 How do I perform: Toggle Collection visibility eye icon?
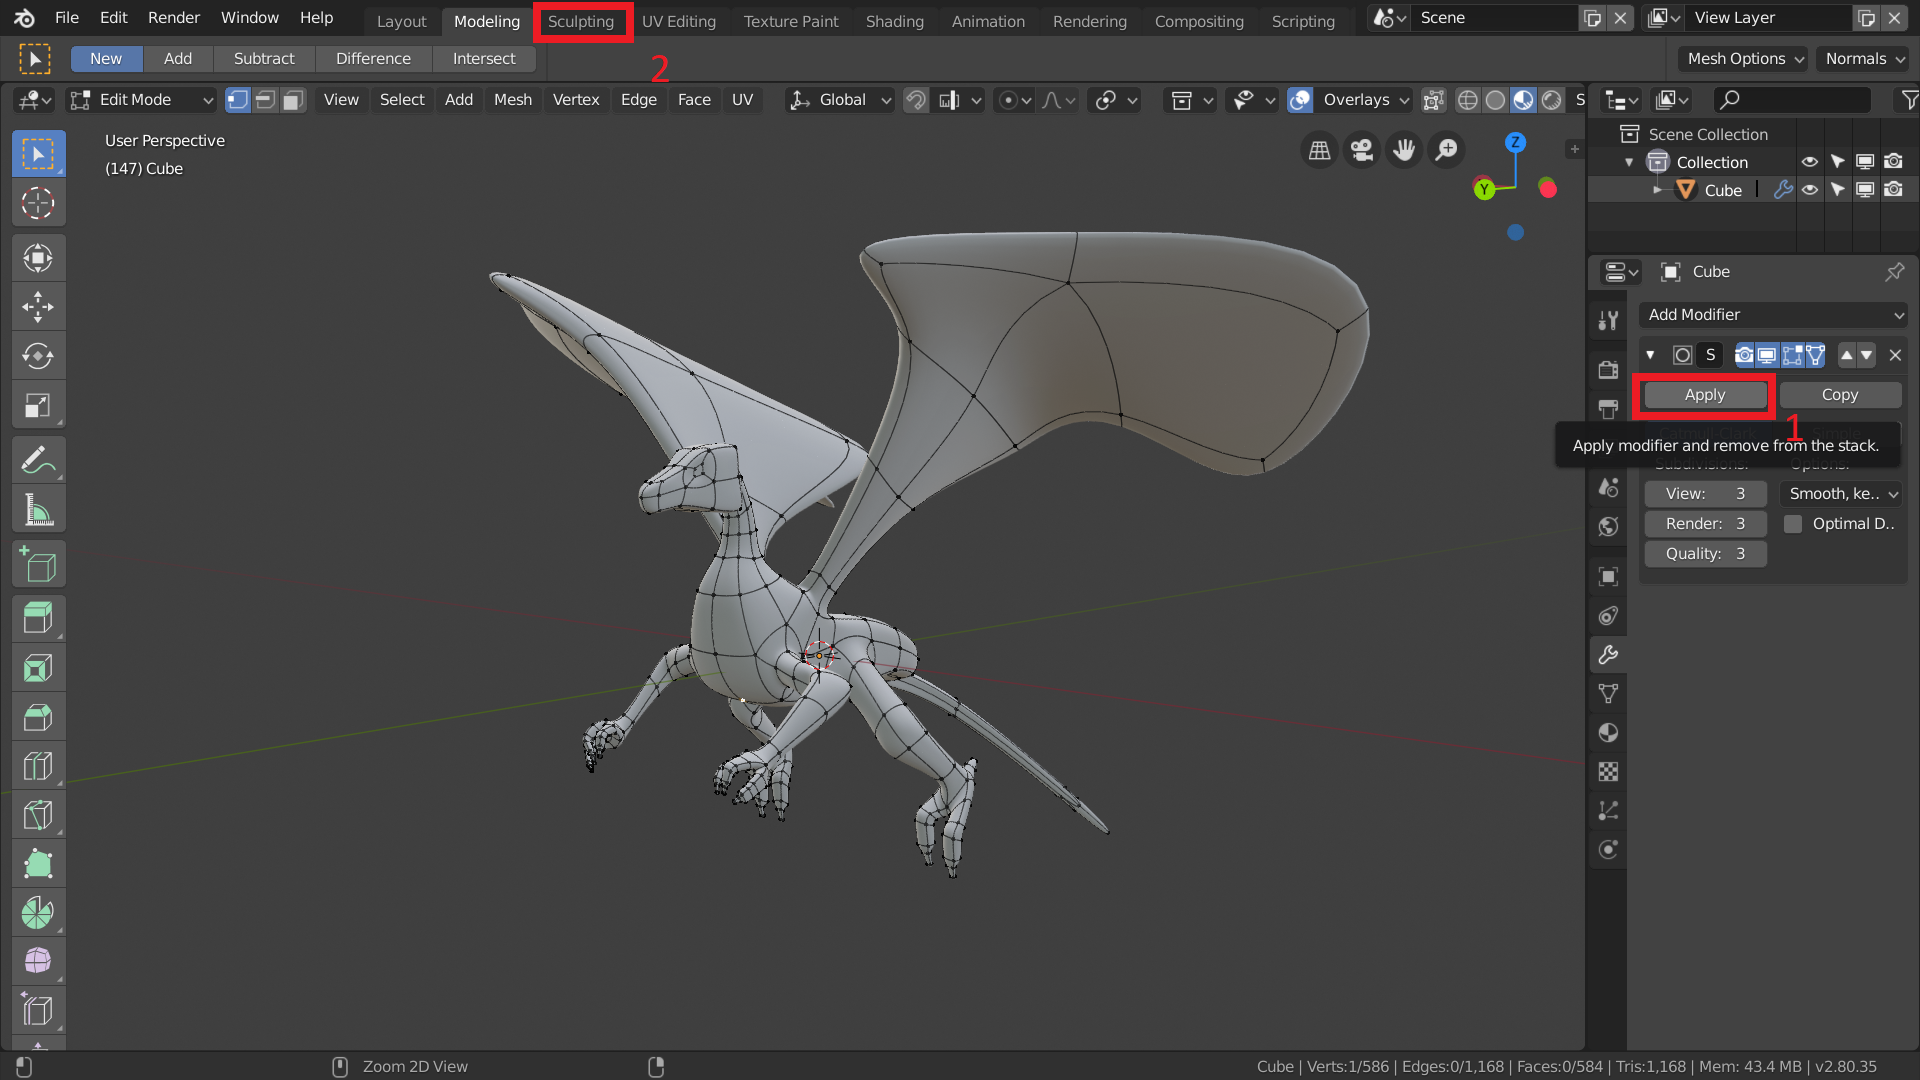[x=1810, y=162]
